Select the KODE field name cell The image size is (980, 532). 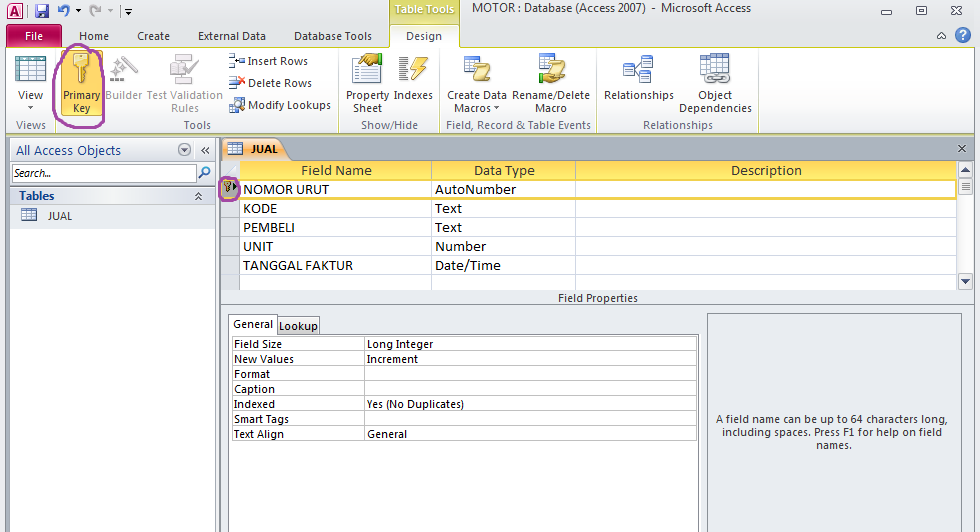tap(335, 208)
